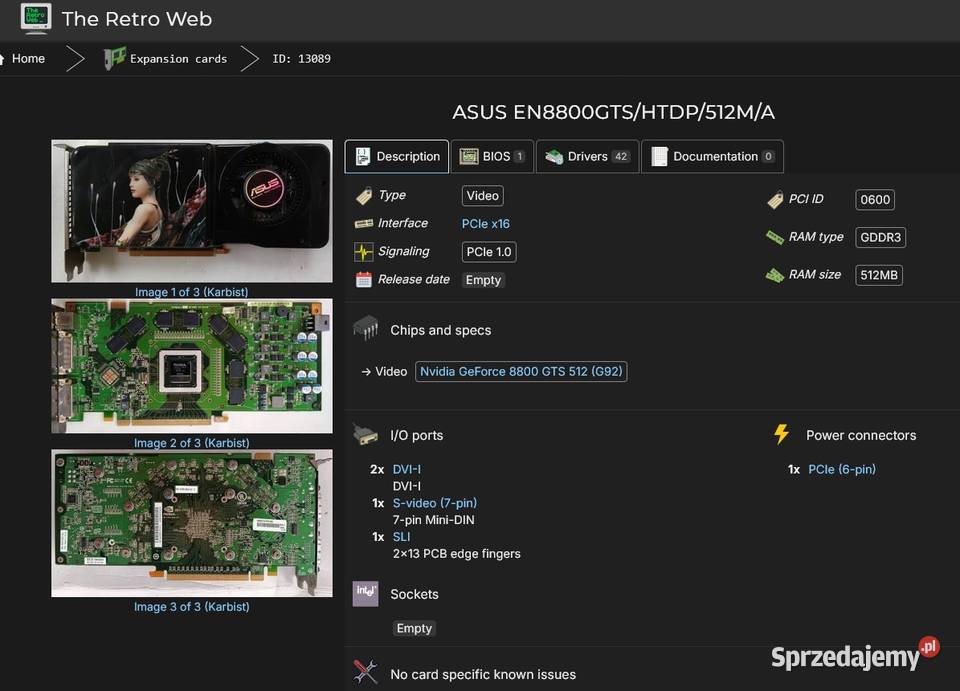Click the PCI ID tag icon
Image resolution: width=960 pixels, height=691 pixels.
[x=775, y=200]
